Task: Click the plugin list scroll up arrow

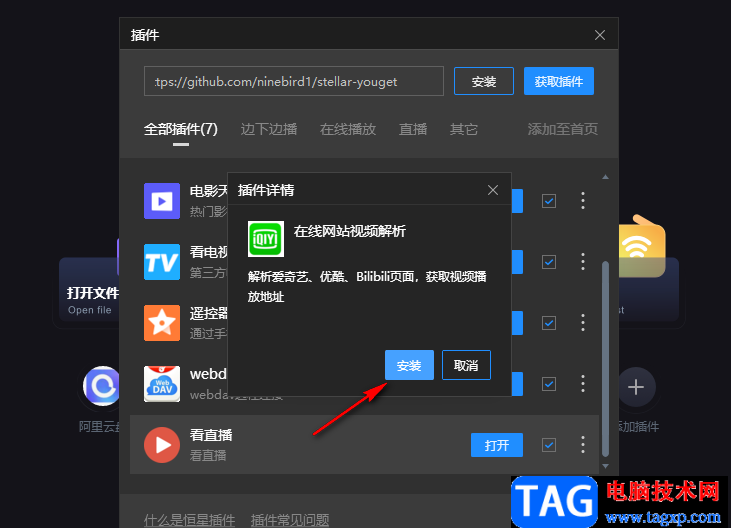Action: point(606,177)
